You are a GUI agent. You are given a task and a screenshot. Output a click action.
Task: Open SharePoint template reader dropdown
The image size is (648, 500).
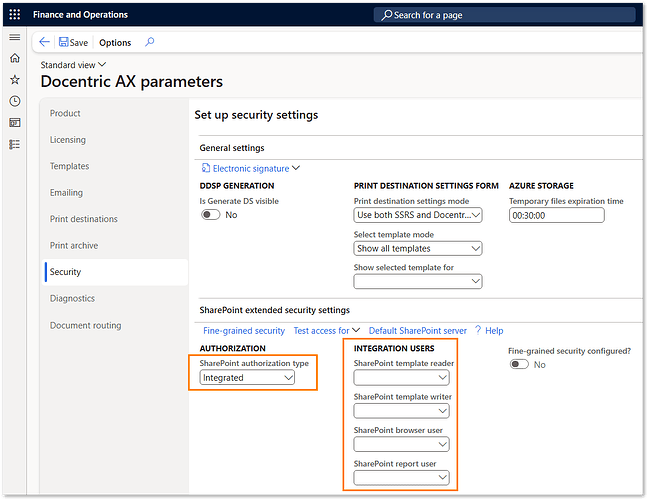pos(401,378)
